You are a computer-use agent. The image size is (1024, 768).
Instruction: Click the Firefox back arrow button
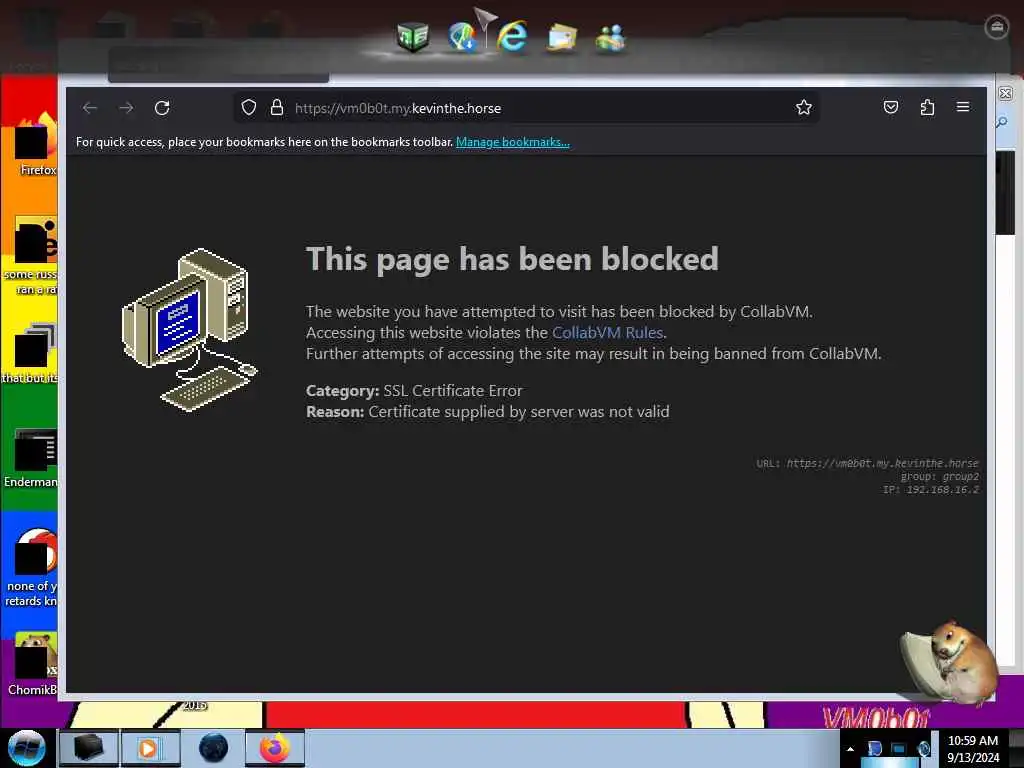[90, 108]
